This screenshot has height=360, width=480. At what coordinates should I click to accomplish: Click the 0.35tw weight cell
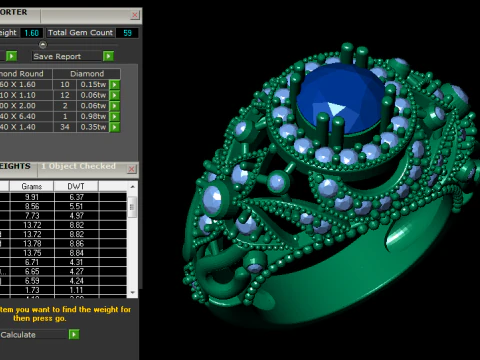coord(93,127)
